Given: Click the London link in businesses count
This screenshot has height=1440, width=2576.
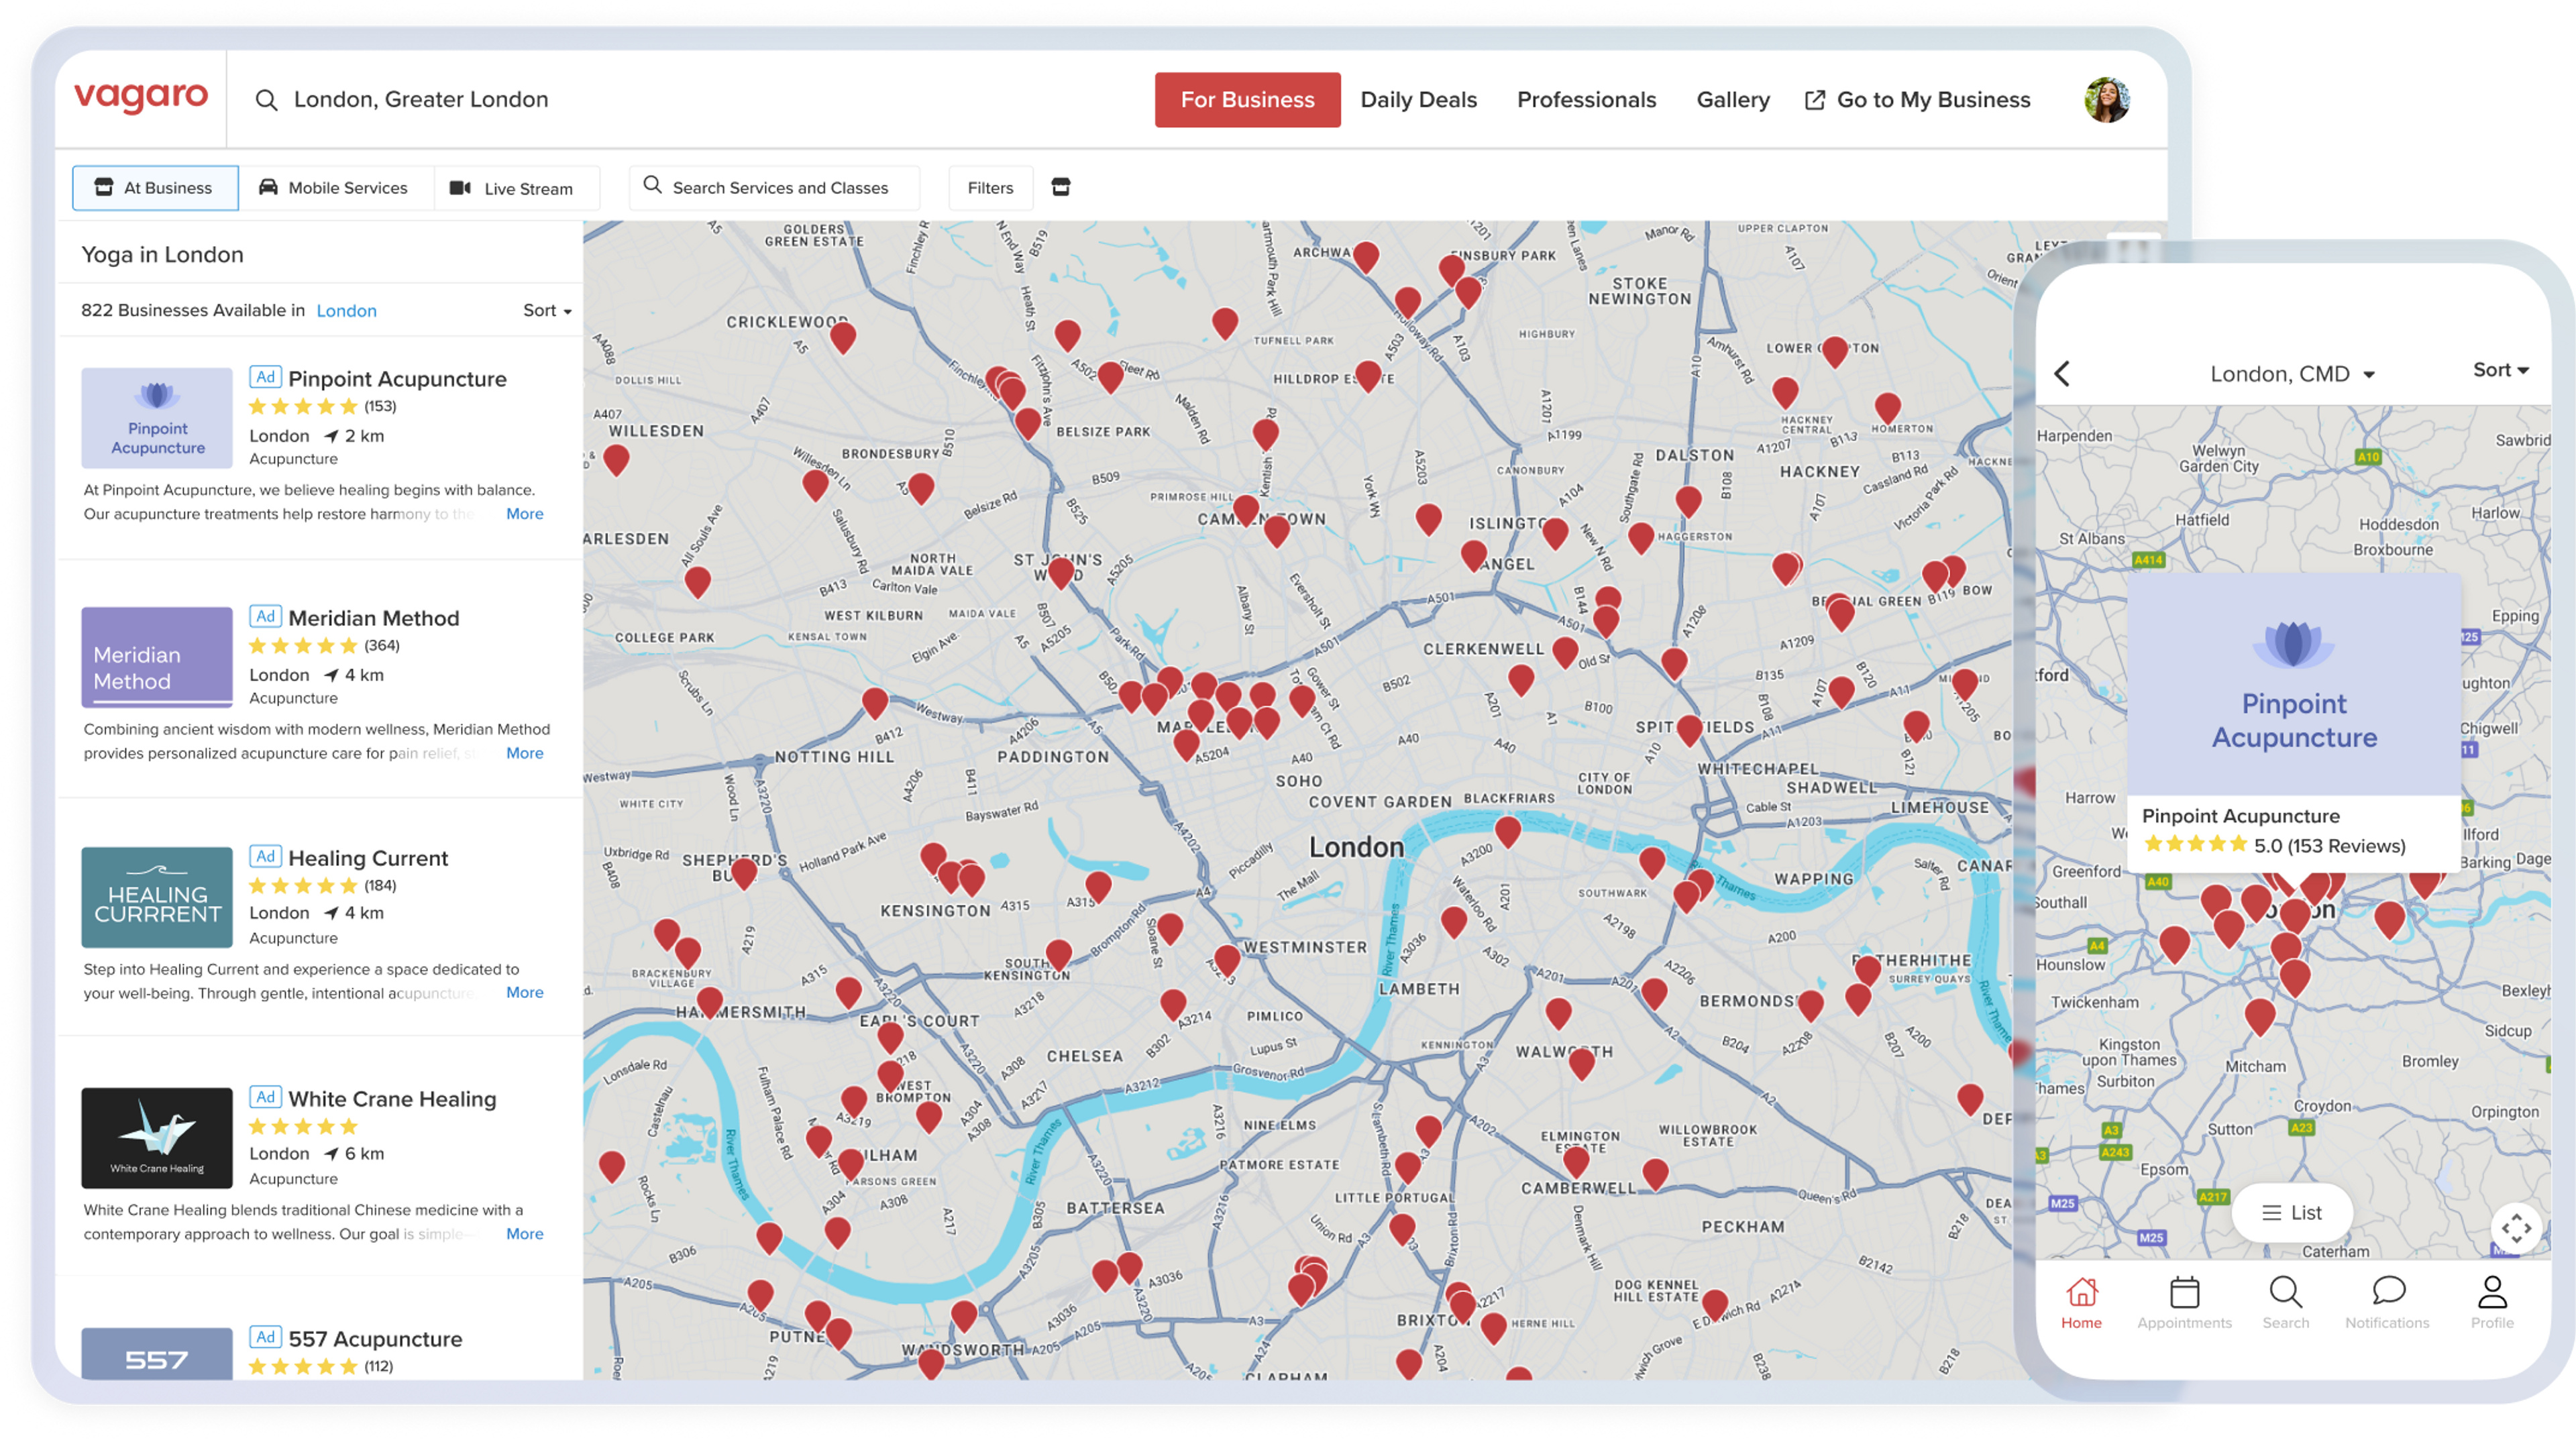Looking at the screenshot, I should (x=346, y=311).
